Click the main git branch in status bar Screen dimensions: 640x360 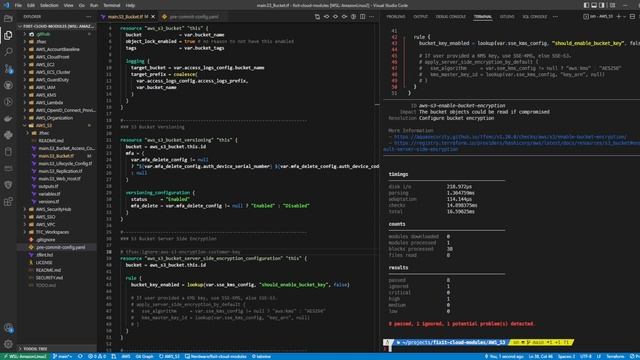point(62,356)
